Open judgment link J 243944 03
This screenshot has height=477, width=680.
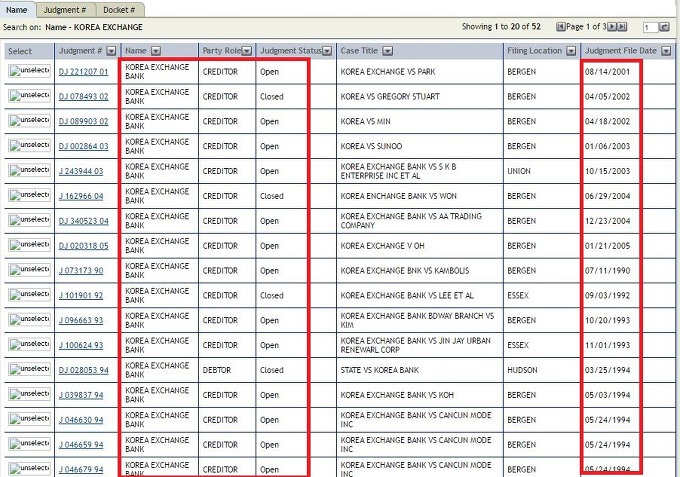point(81,171)
